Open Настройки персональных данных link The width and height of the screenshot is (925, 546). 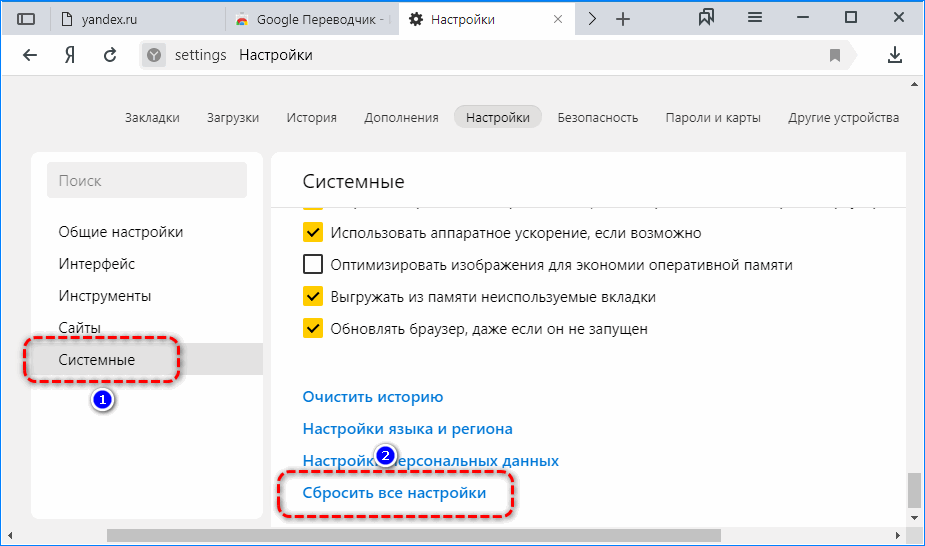431,461
